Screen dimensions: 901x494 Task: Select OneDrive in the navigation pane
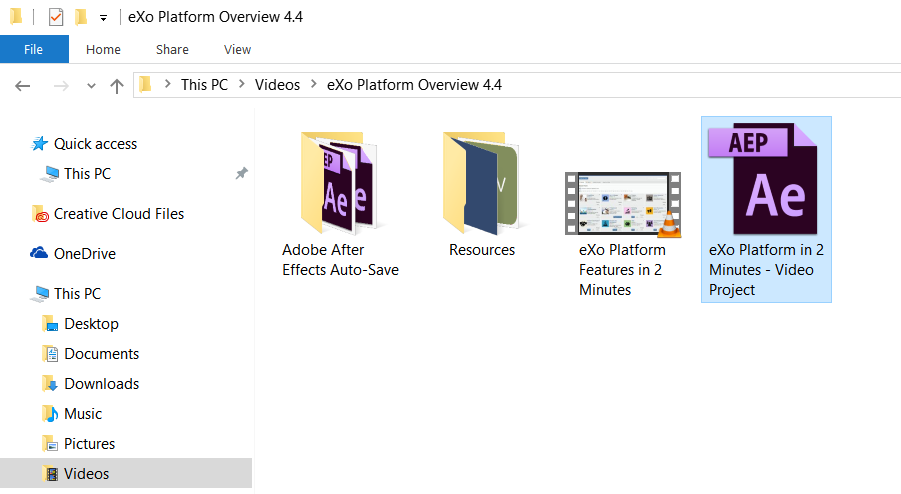(x=85, y=253)
